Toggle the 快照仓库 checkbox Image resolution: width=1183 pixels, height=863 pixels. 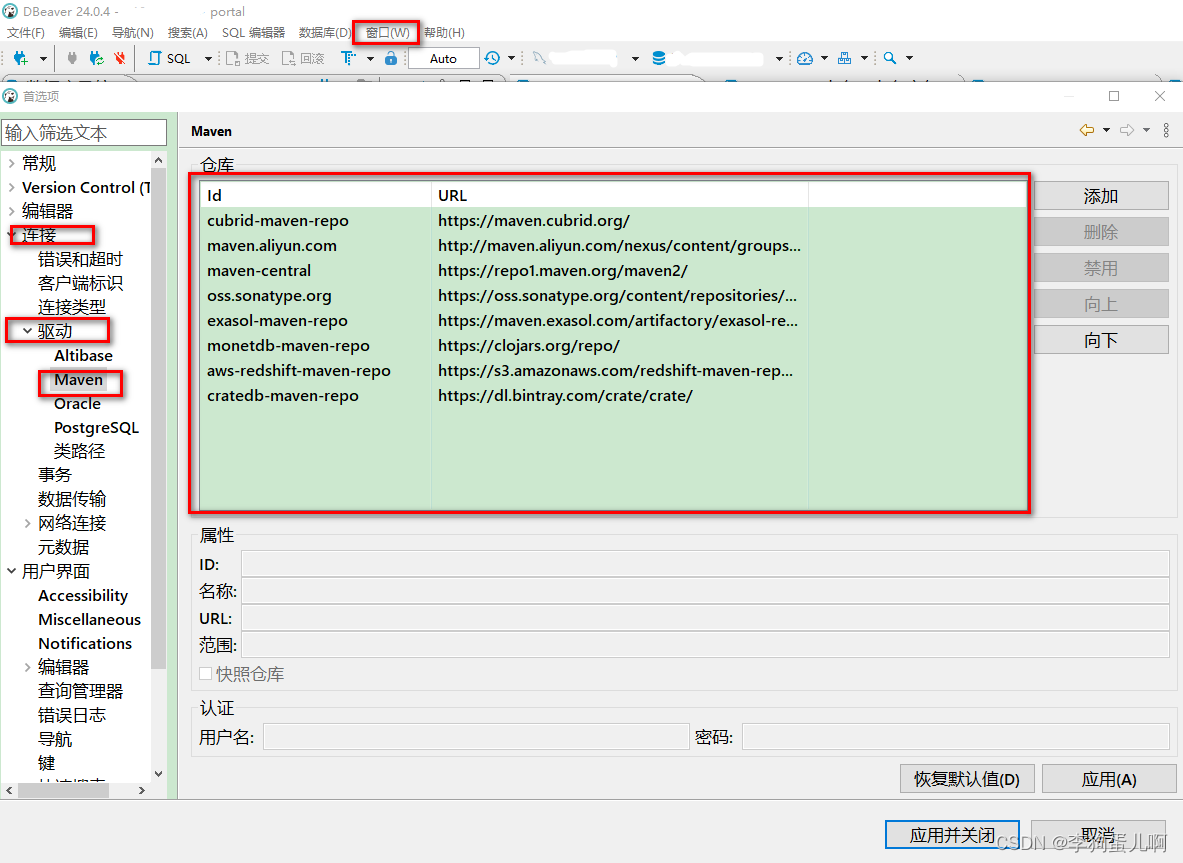point(205,674)
